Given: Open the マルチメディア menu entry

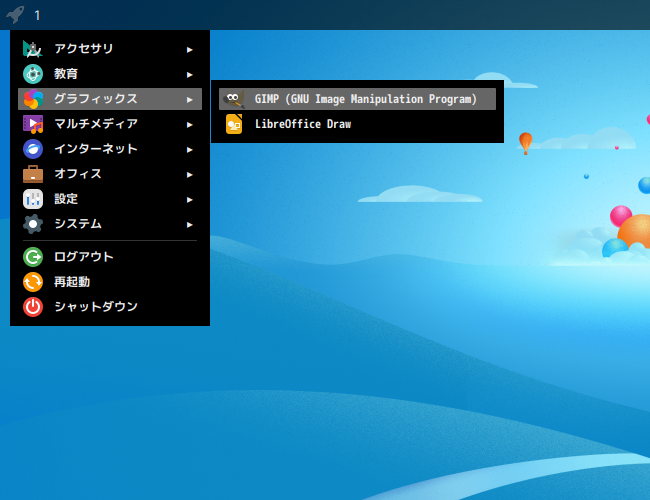Looking at the screenshot, I should pos(110,124).
